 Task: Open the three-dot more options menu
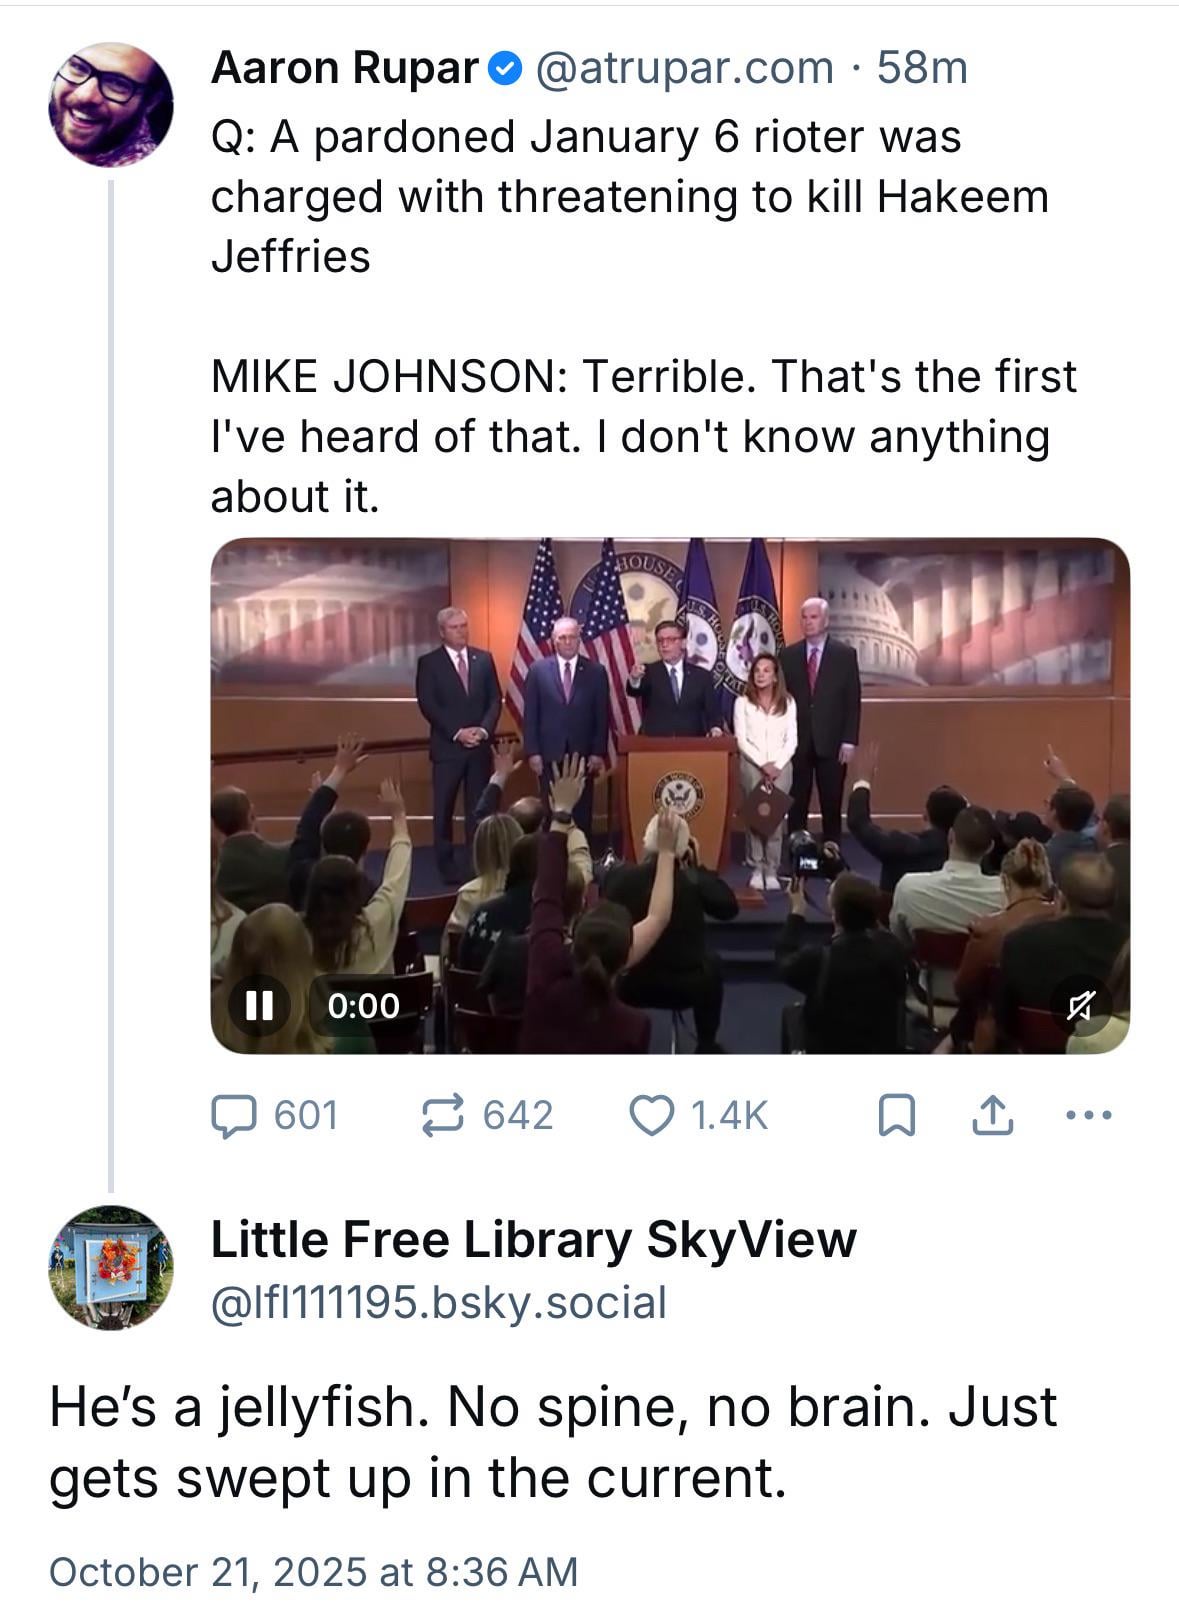(x=1087, y=1114)
